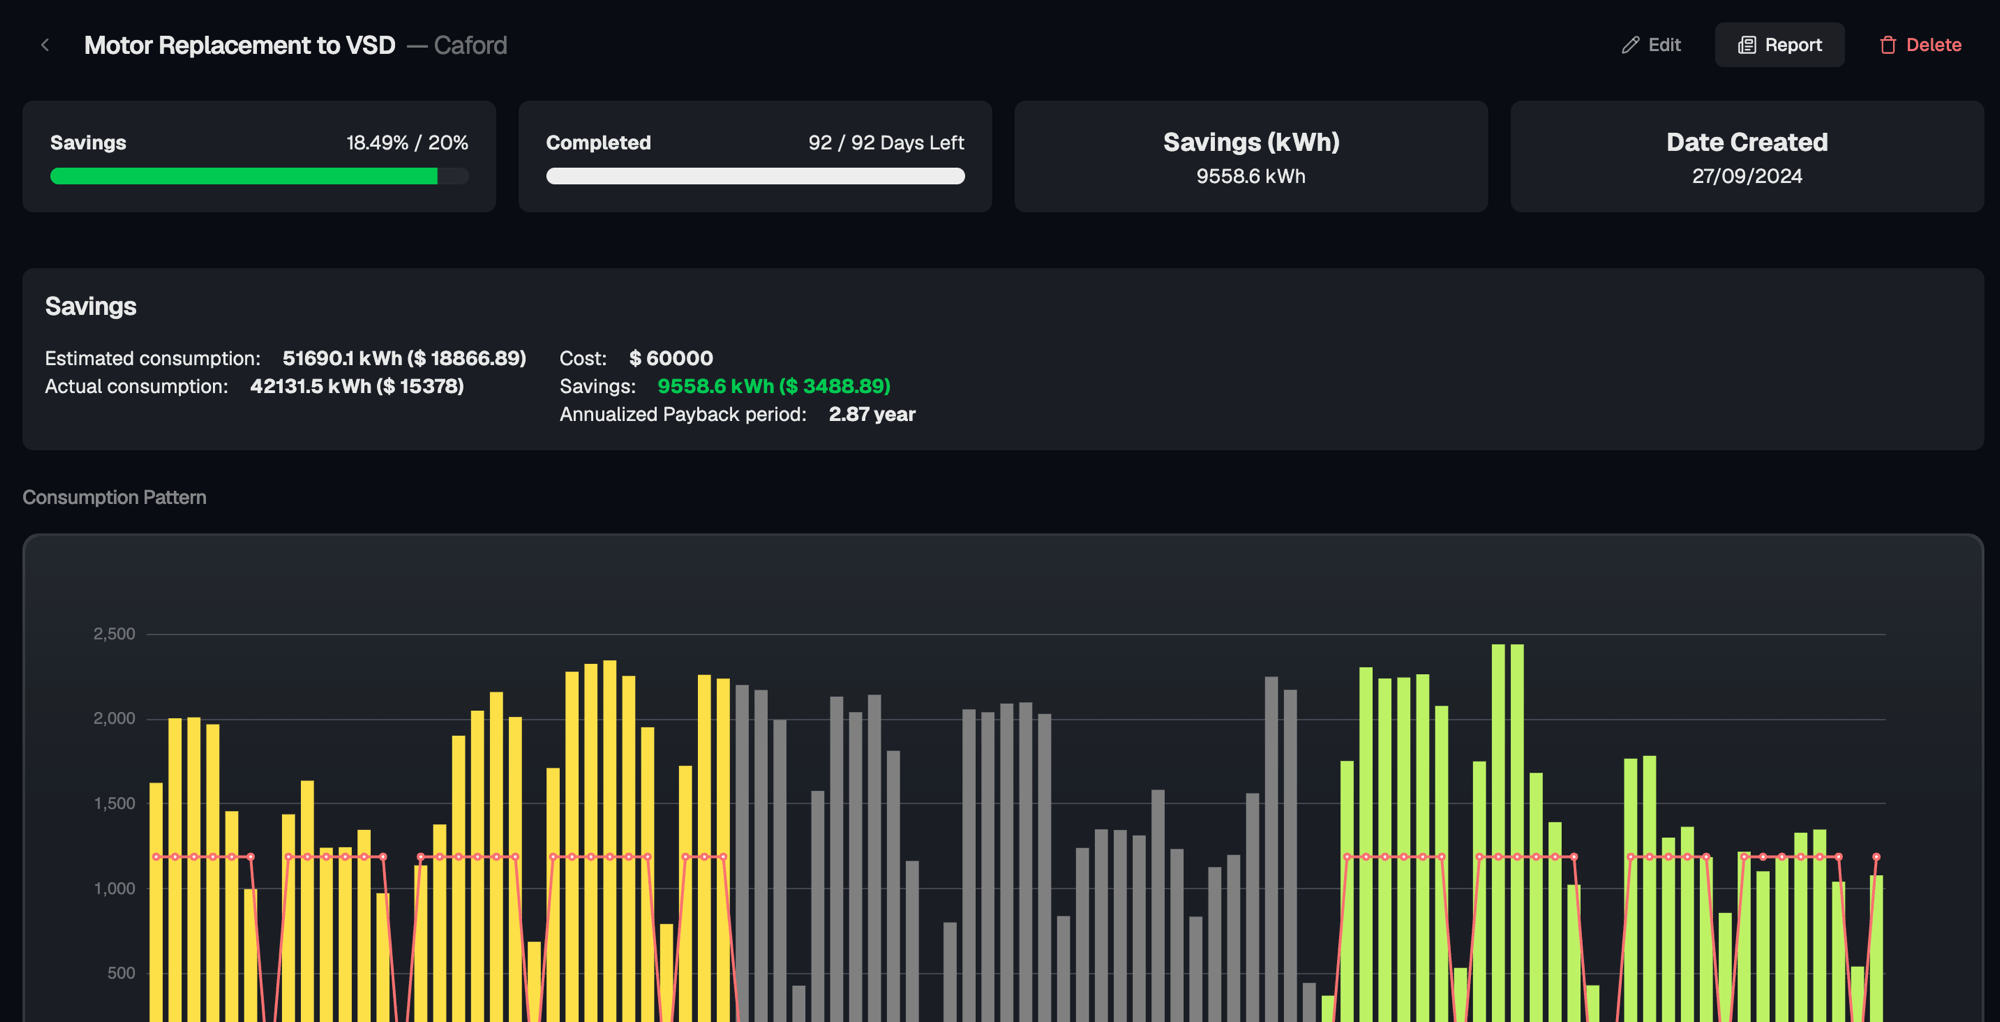Click the '2,500' y-axis label
Viewport: 2000px width, 1022px height.
[114, 634]
